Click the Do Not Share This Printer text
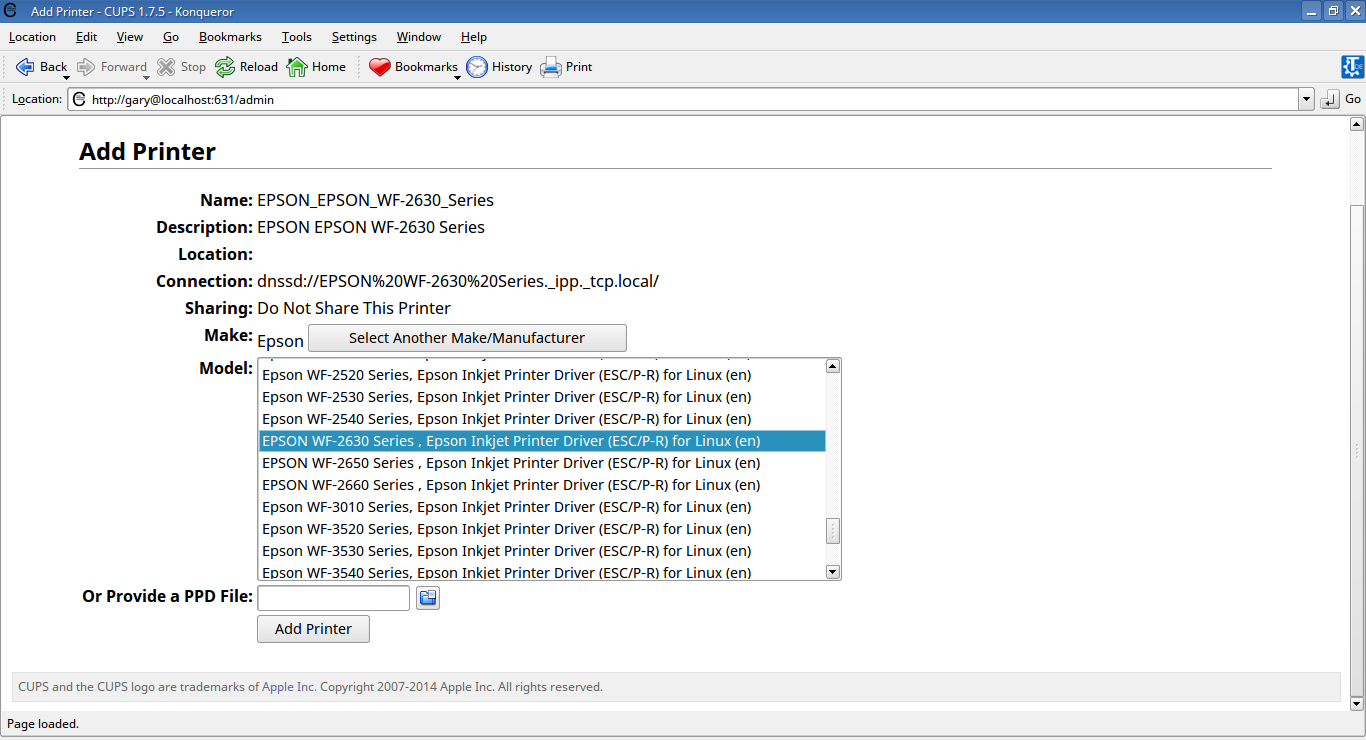The image size is (1366, 740). 354,308
